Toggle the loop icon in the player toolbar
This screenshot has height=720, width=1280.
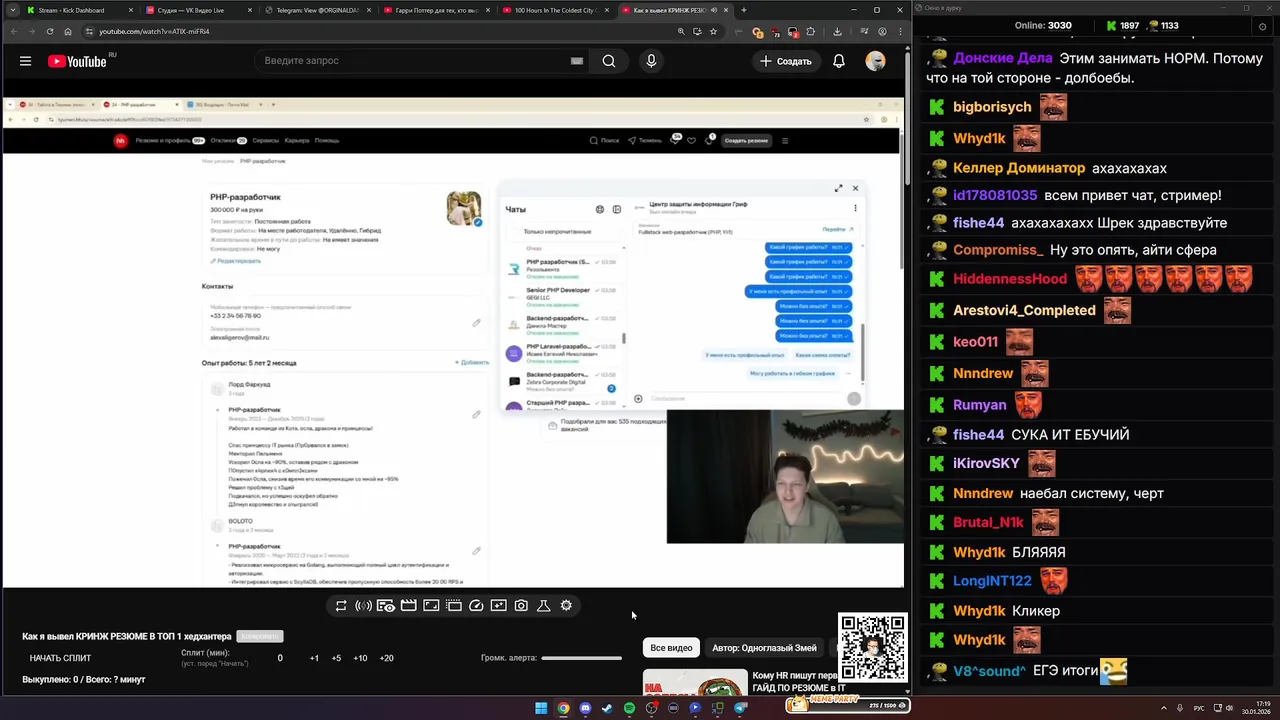tap(341, 605)
